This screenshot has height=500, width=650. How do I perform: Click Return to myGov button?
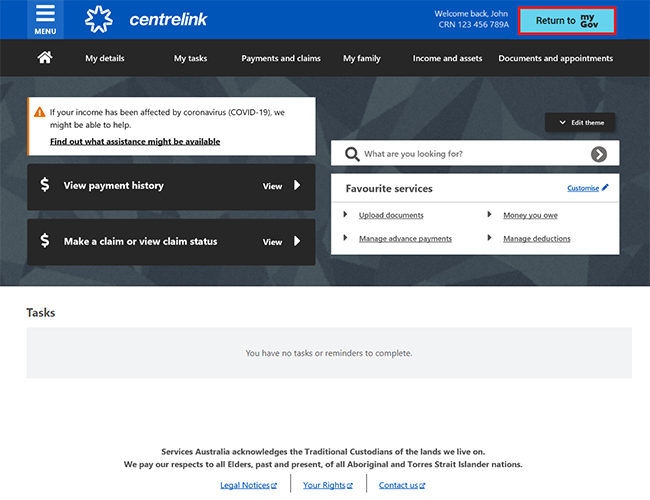(x=567, y=21)
